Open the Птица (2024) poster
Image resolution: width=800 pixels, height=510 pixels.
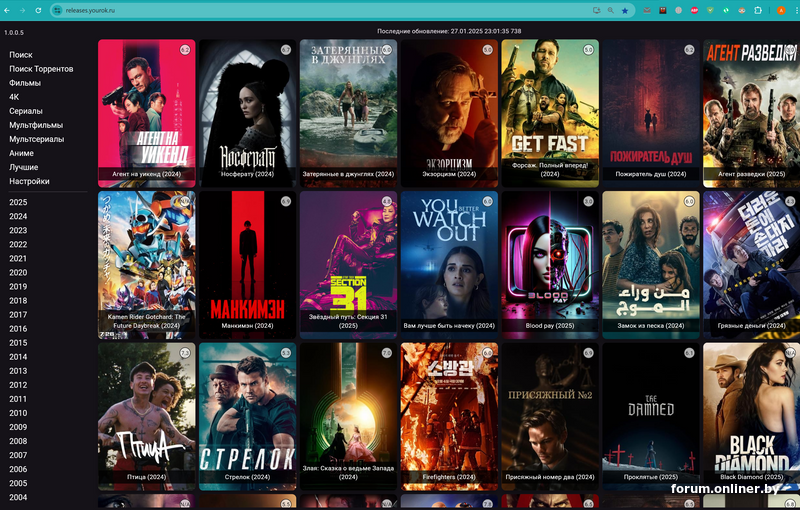pyautogui.click(x=146, y=416)
